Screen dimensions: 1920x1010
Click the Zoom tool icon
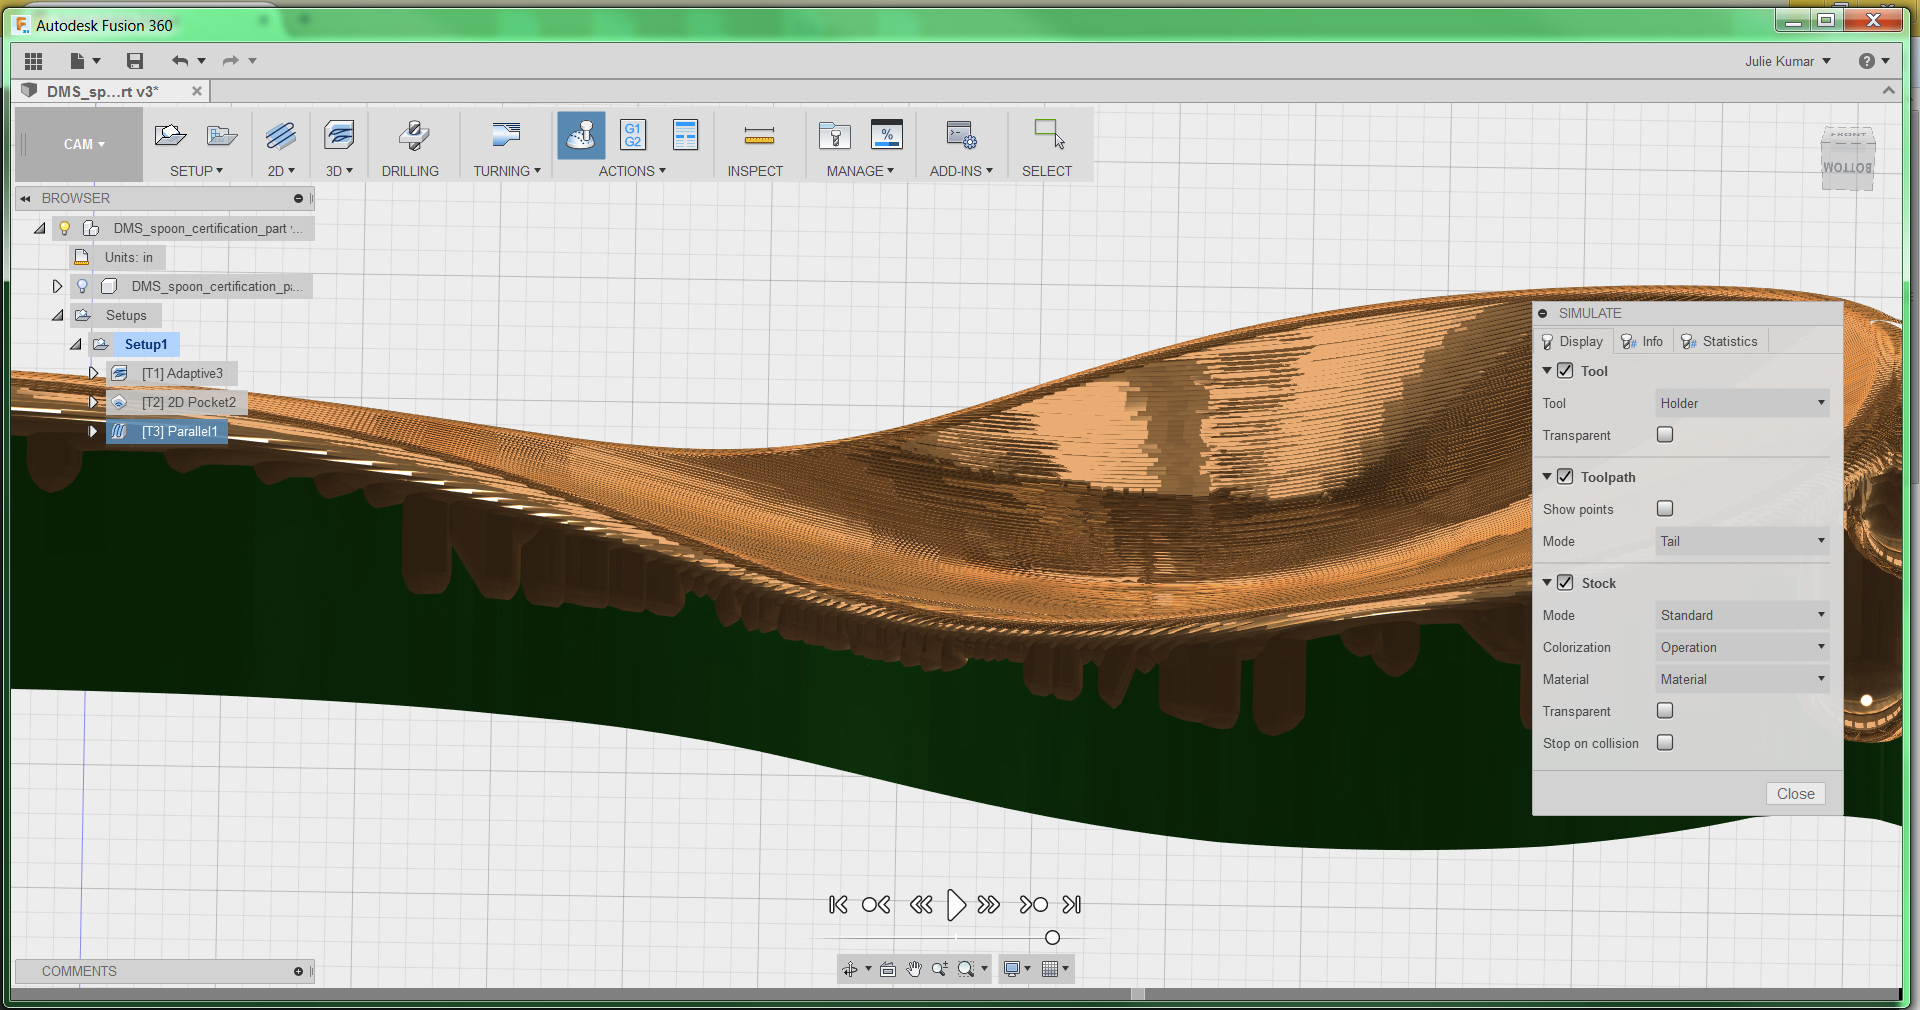coord(940,969)
